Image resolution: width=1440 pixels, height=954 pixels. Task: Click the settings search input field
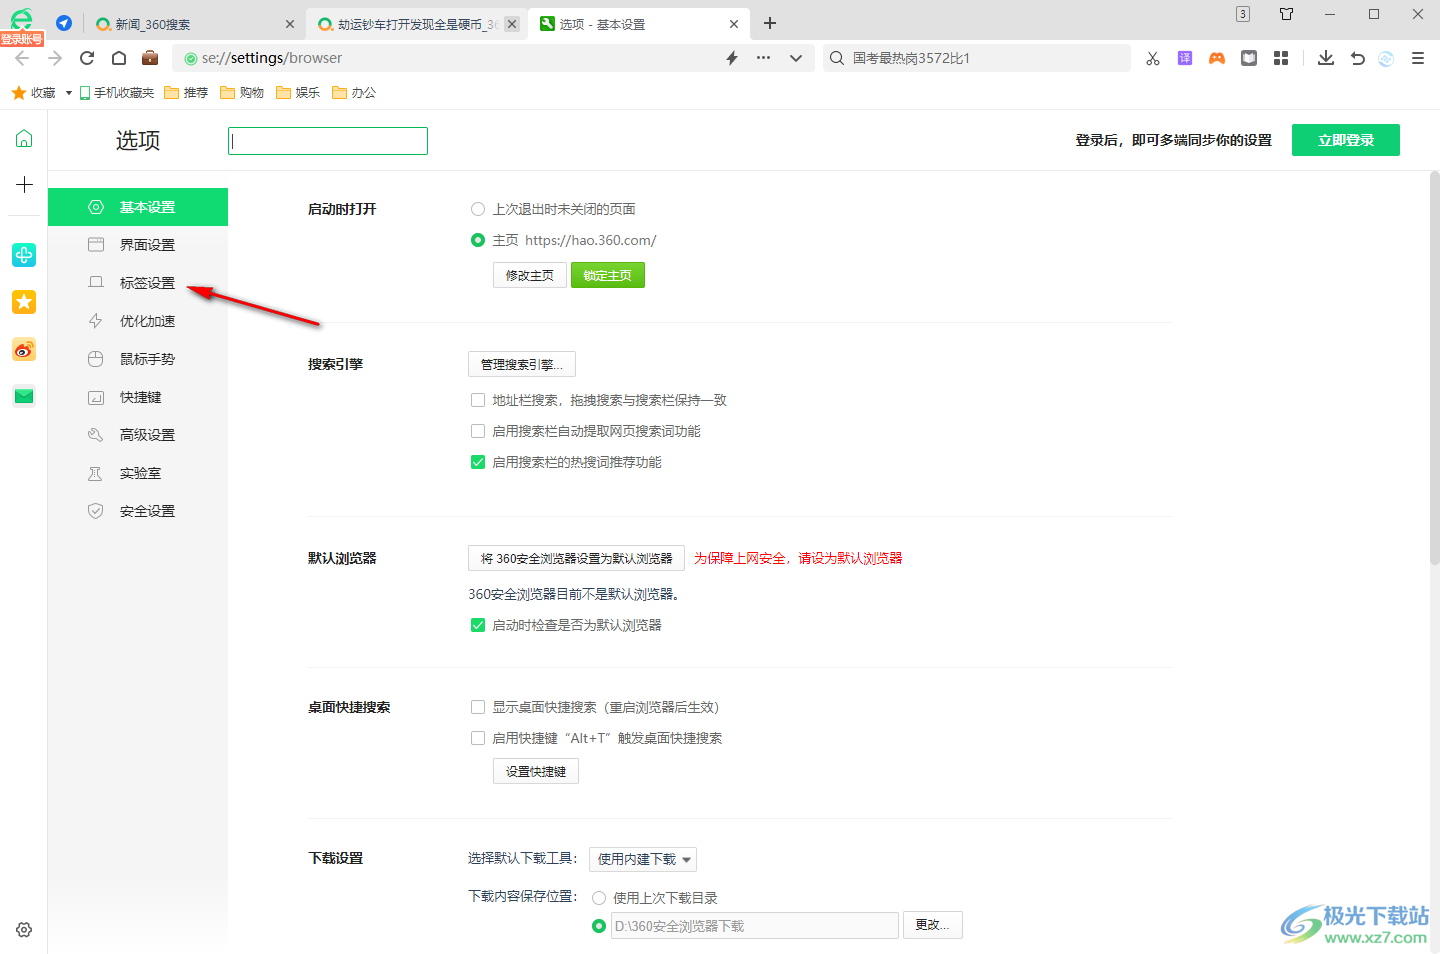pos(328,141)
